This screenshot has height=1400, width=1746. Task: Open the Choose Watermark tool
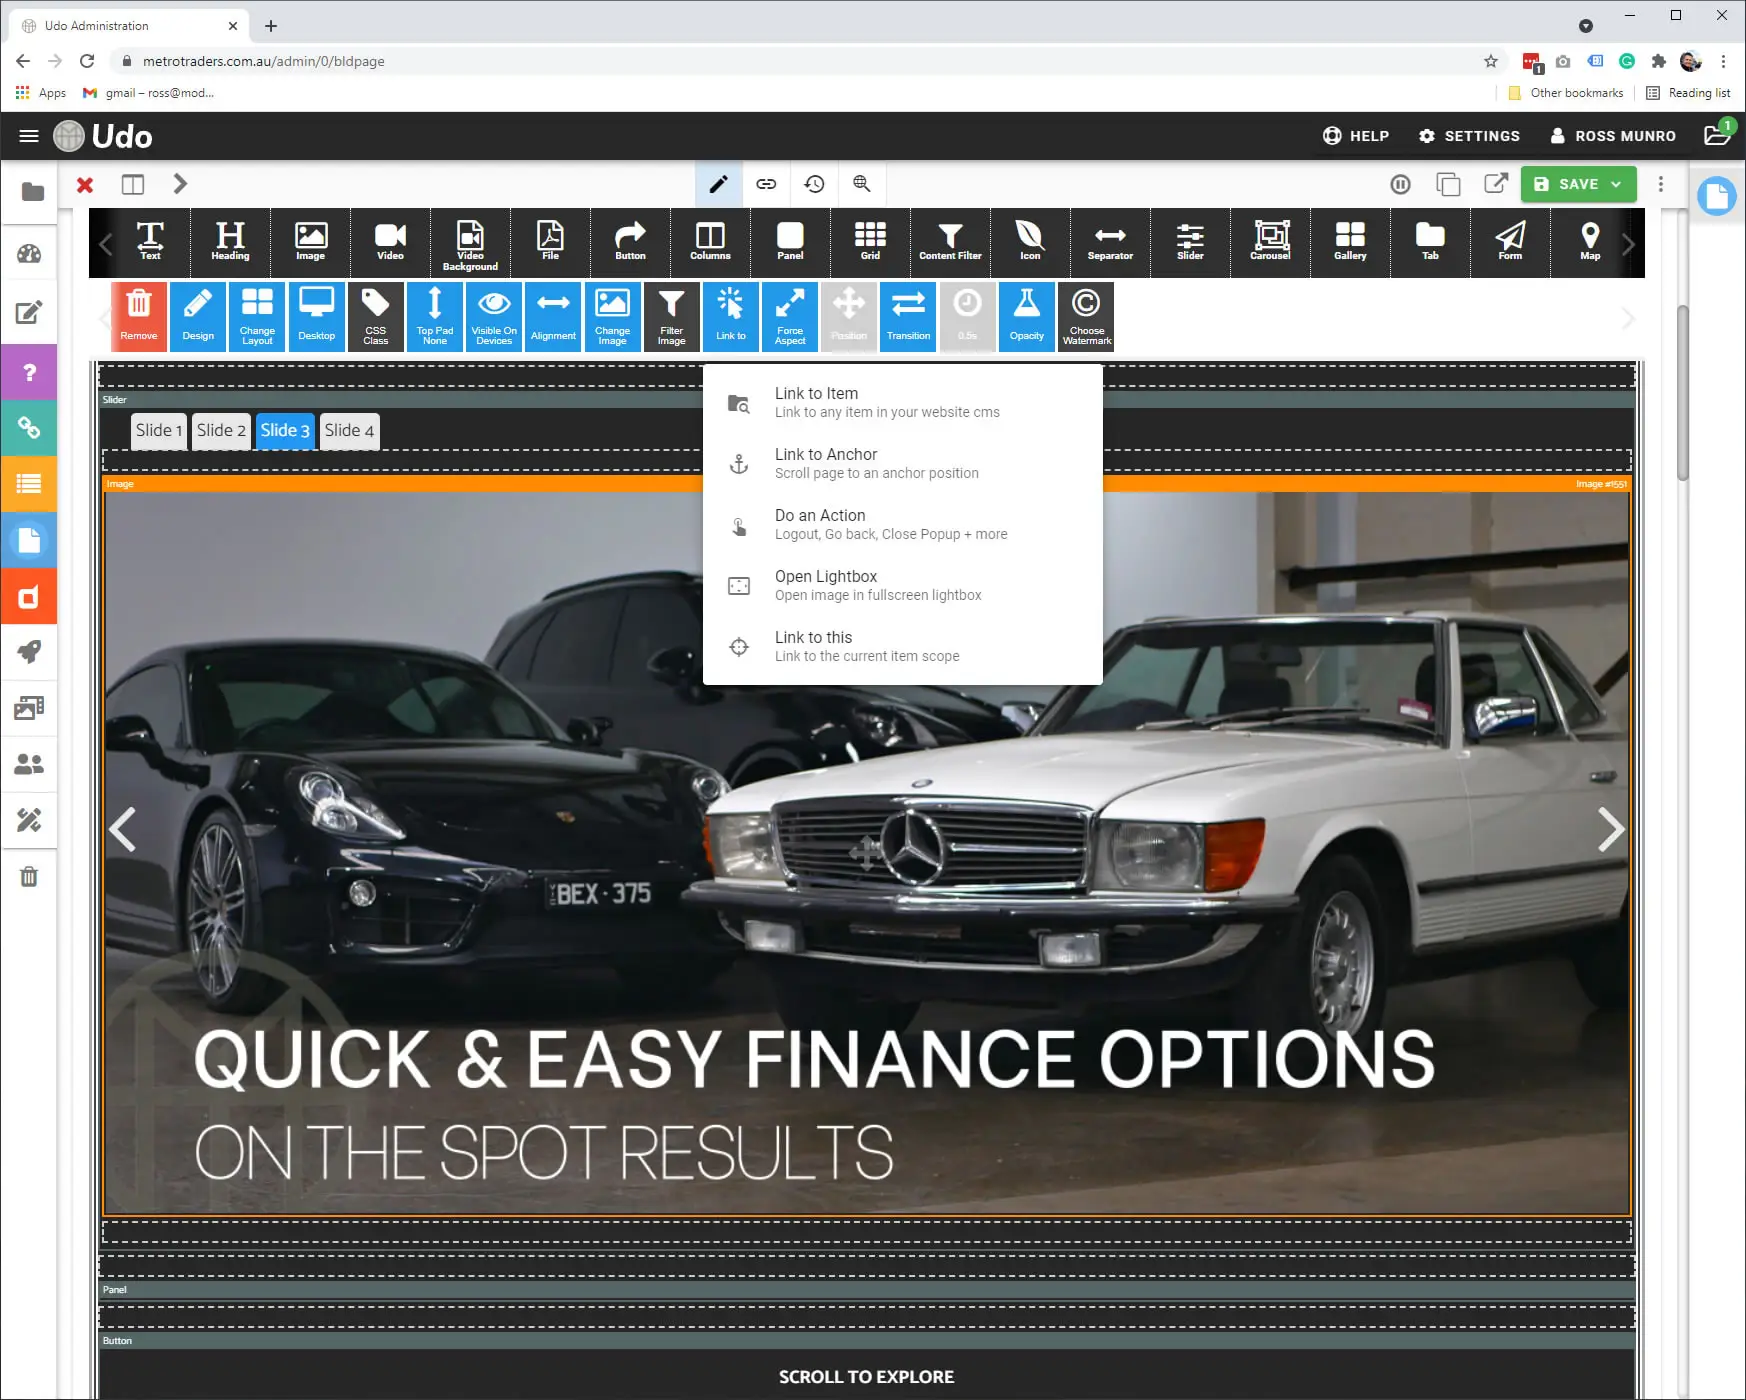click(x=1086, y=316)
